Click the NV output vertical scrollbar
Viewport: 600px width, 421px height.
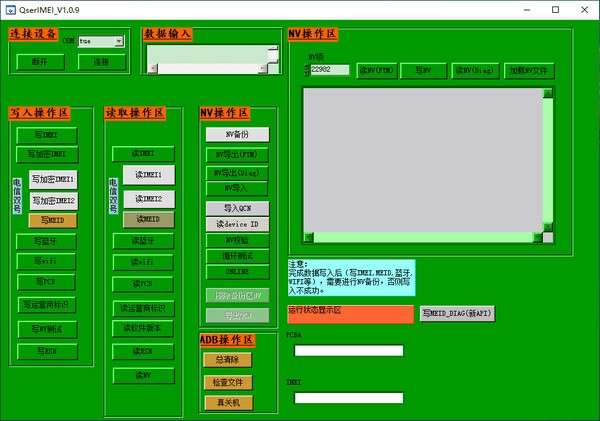pyautogui.click(x=548, y=161)
